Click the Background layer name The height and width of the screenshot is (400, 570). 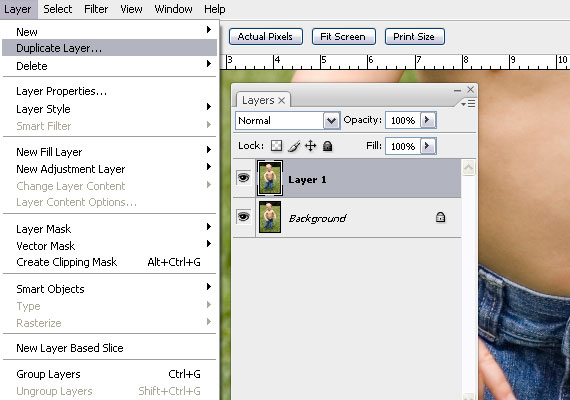point(317,218)
